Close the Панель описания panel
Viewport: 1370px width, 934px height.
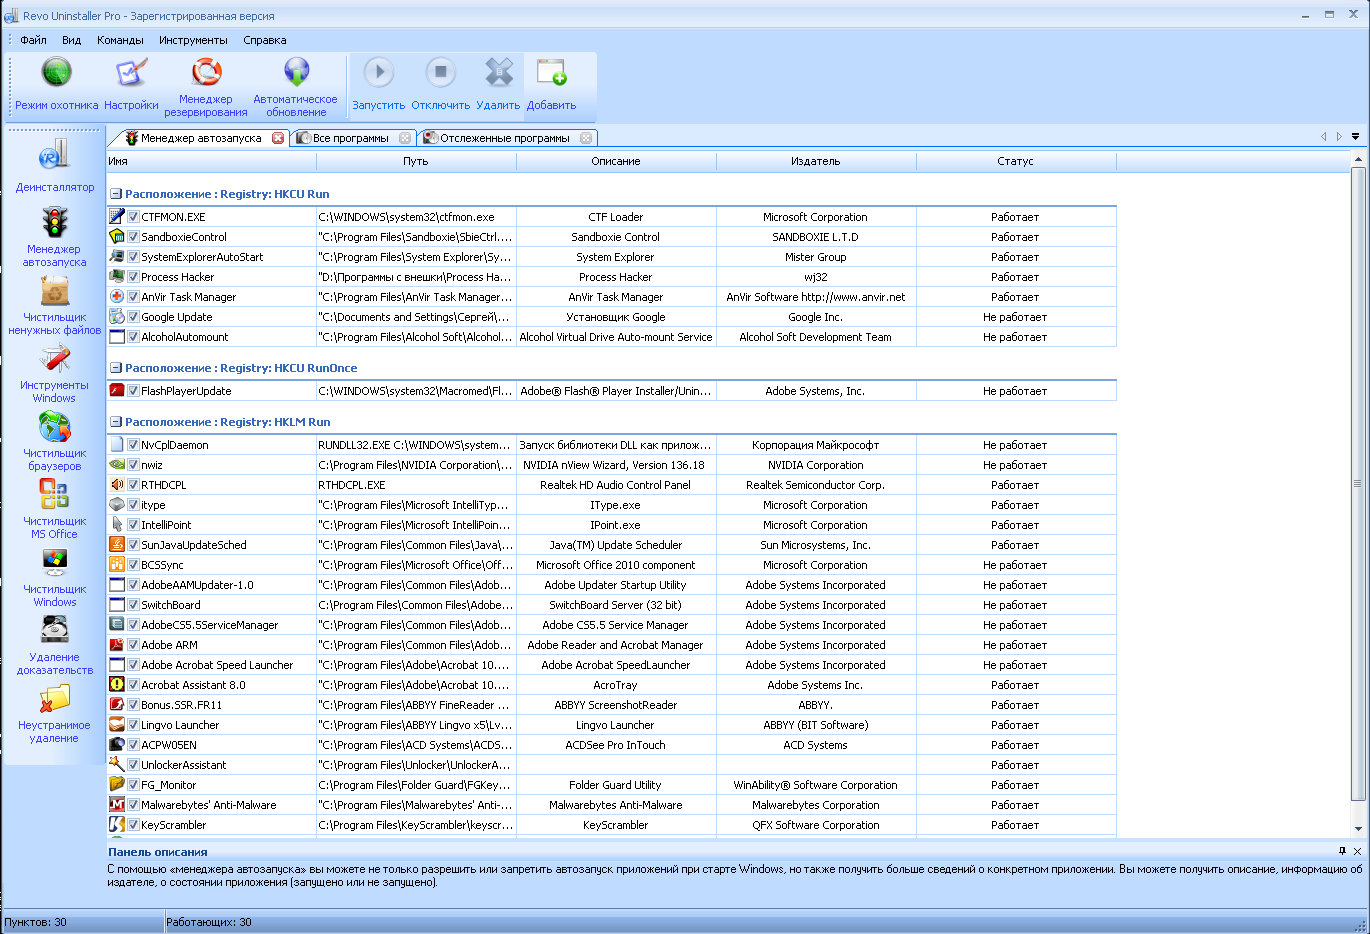1357,851
